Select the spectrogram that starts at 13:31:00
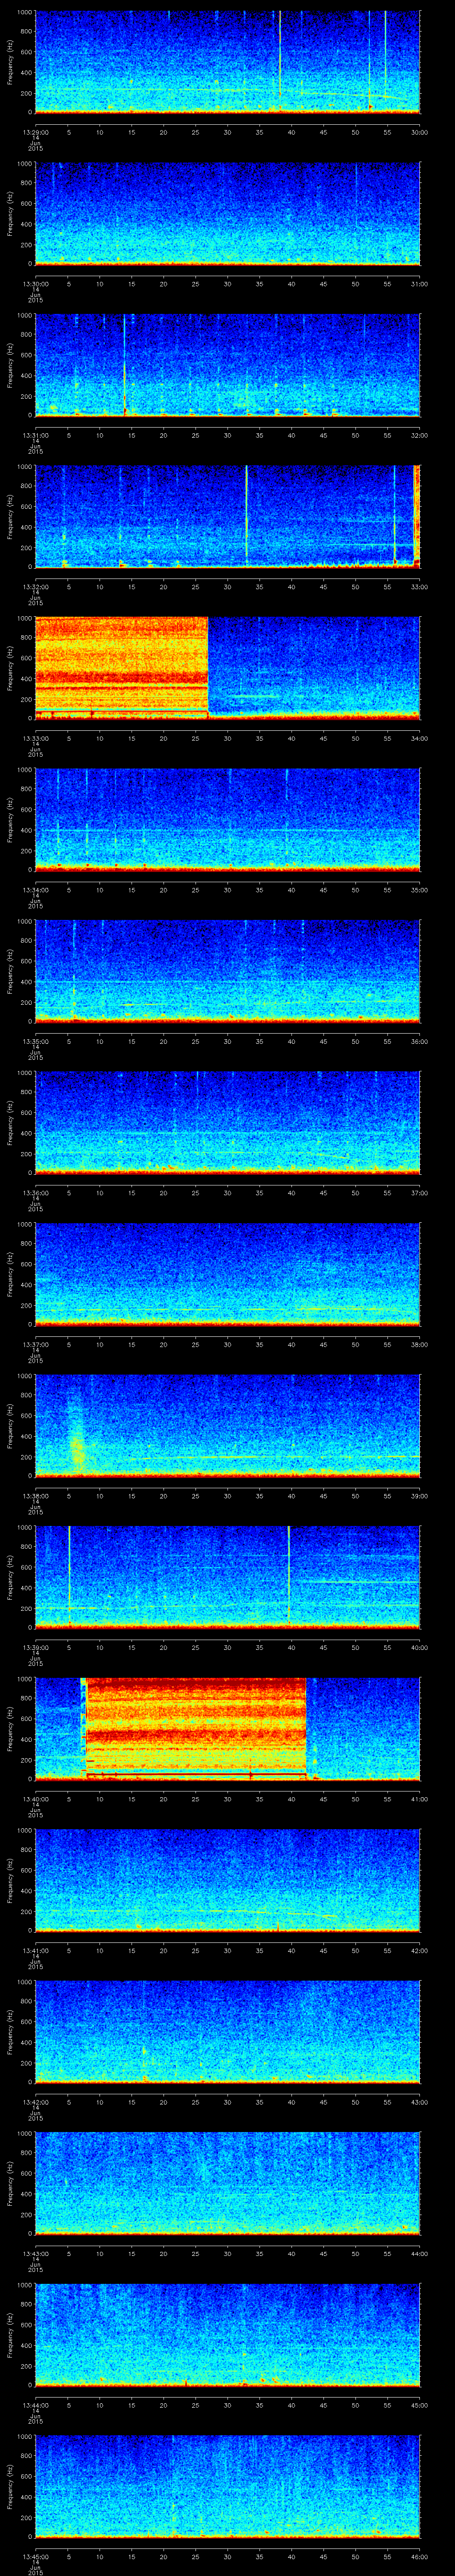This screenshot has width=455, height=2576. 227,365
